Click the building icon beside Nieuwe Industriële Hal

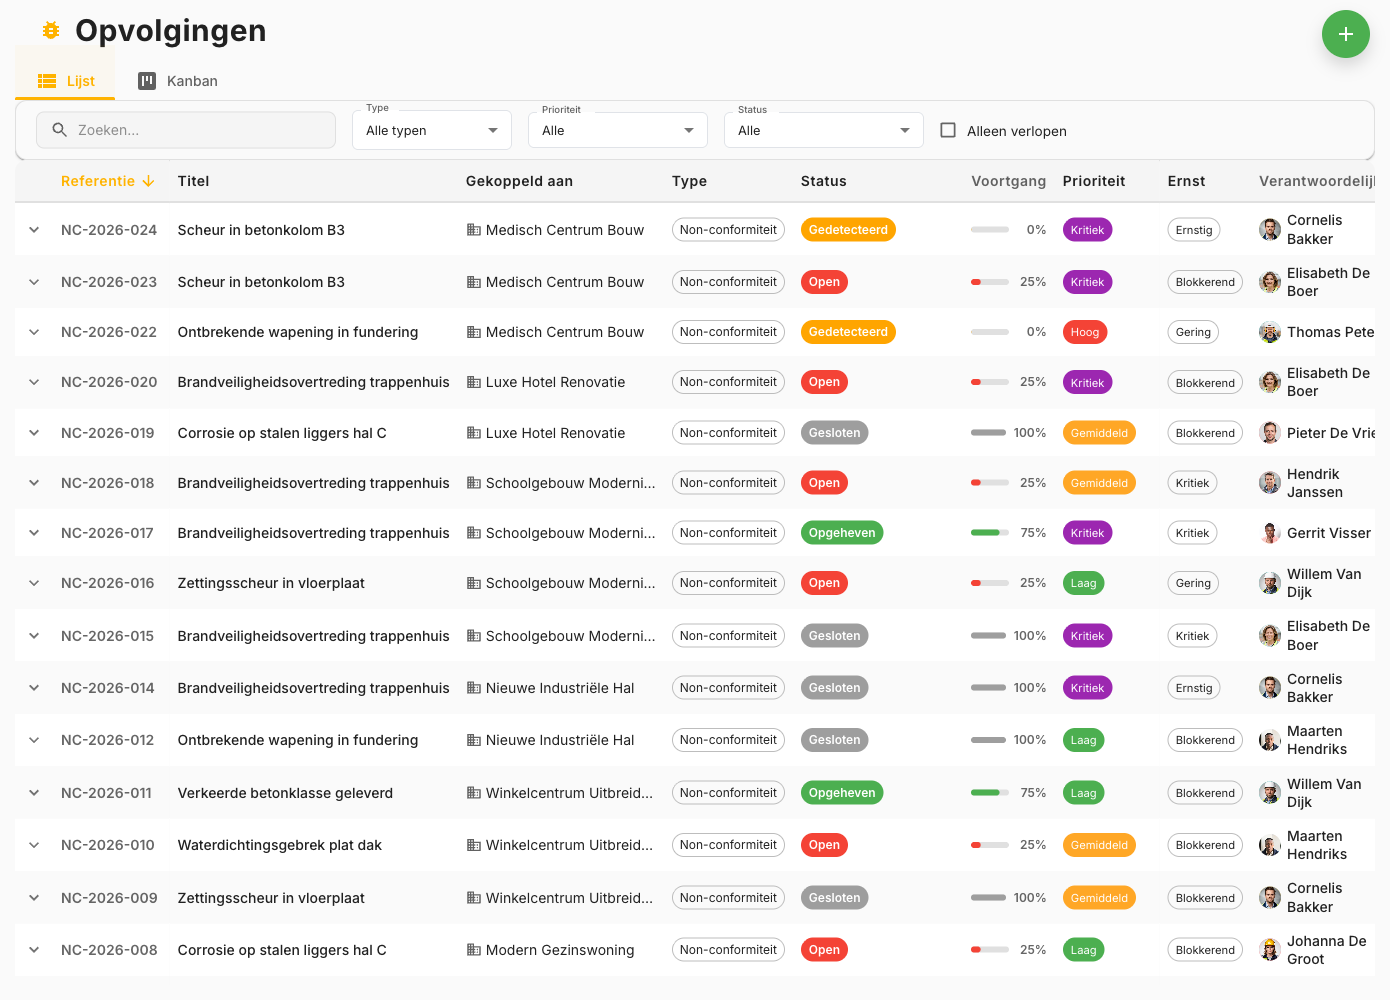pos(472,687)
